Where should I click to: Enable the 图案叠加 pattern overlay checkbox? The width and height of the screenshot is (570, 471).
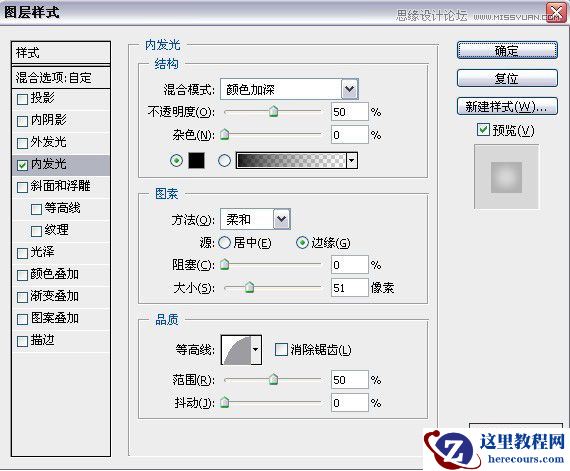coord(23,319)
